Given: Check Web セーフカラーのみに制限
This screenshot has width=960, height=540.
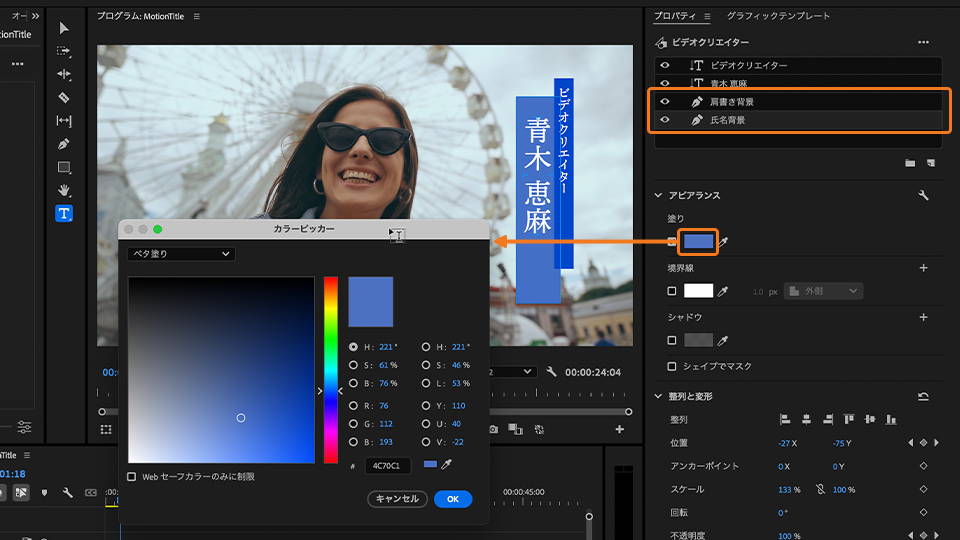Looking at the screenshot, I should [132, 476].
